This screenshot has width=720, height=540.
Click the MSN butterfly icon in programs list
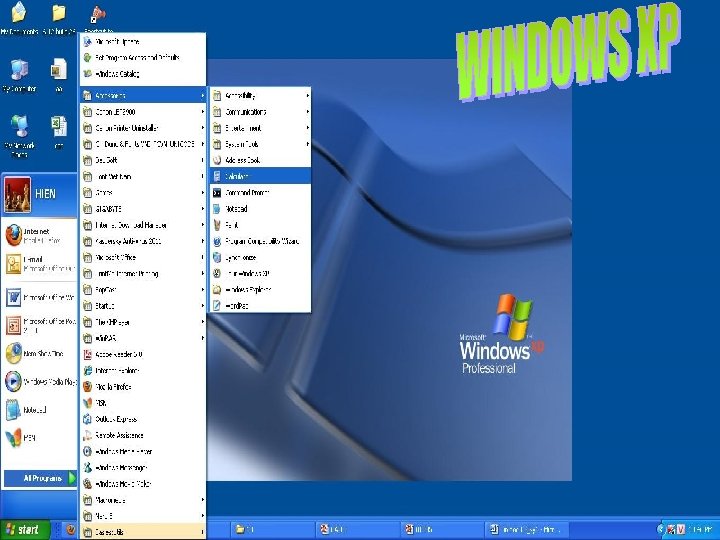click(x=87, y=403)
